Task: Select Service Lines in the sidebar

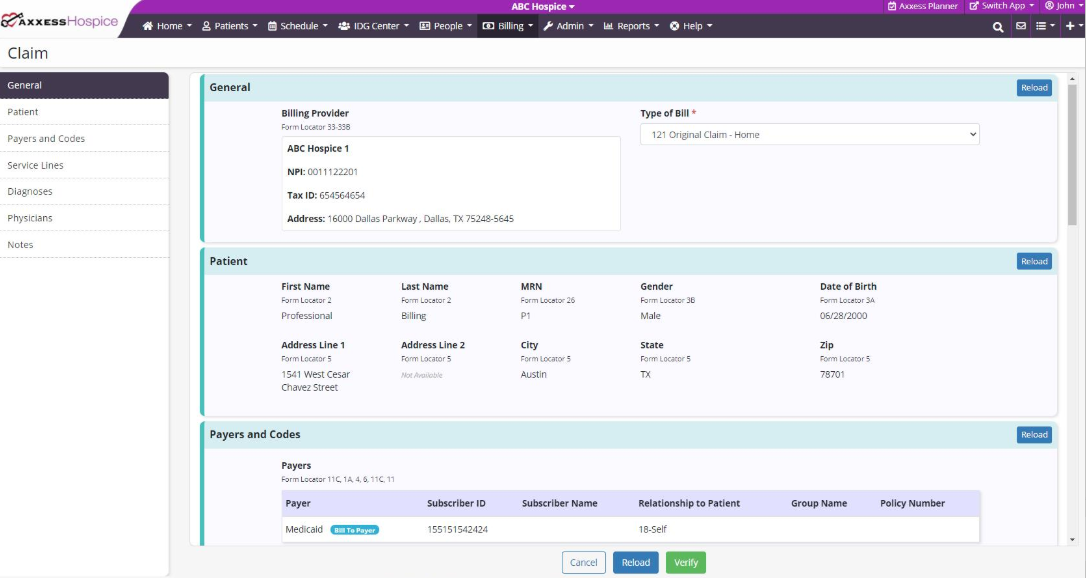Action: 36,165
